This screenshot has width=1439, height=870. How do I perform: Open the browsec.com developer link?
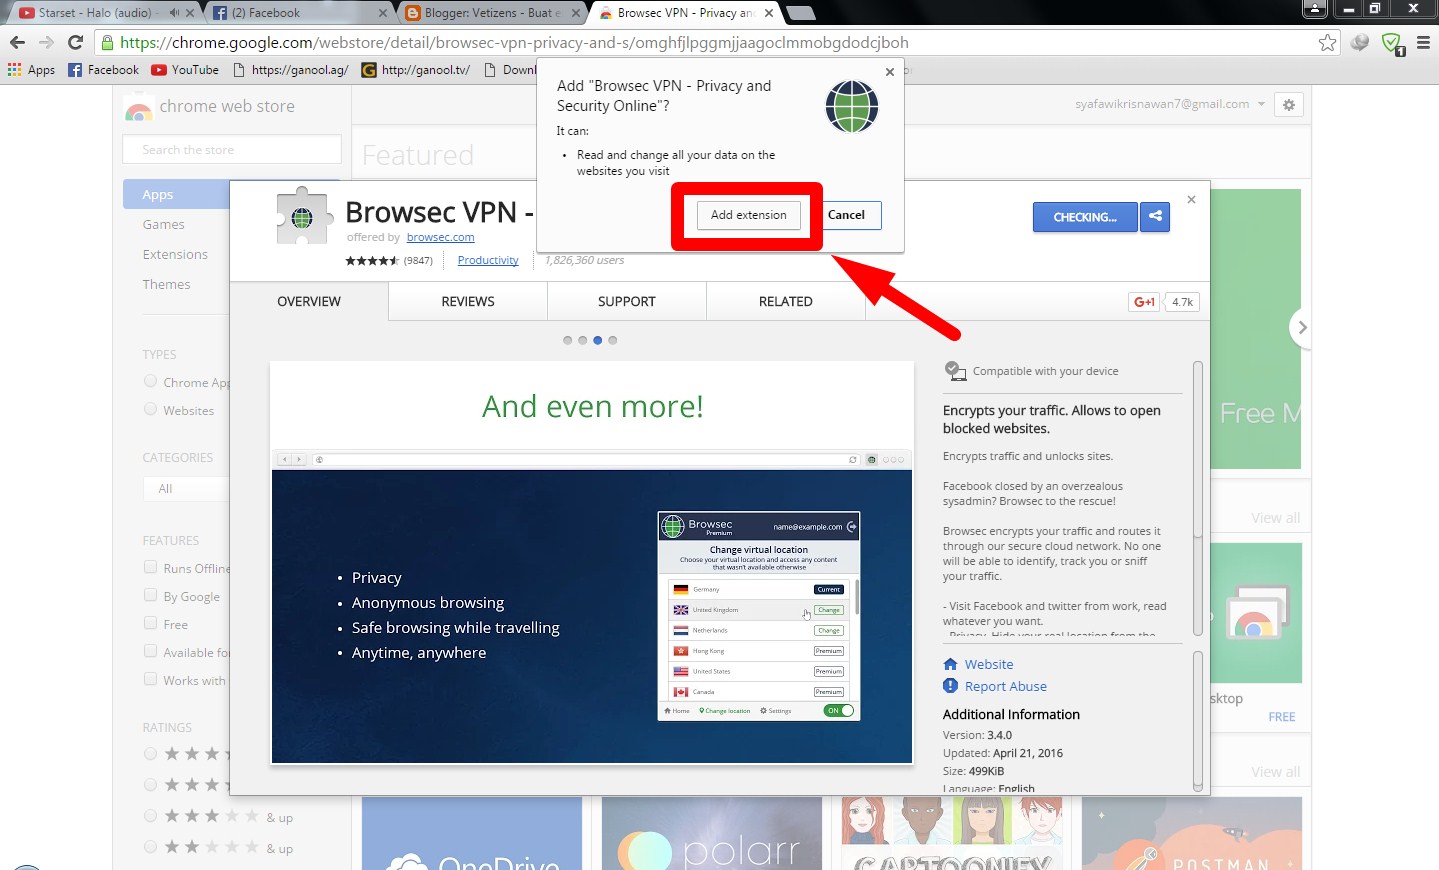[x=440, y=237]
